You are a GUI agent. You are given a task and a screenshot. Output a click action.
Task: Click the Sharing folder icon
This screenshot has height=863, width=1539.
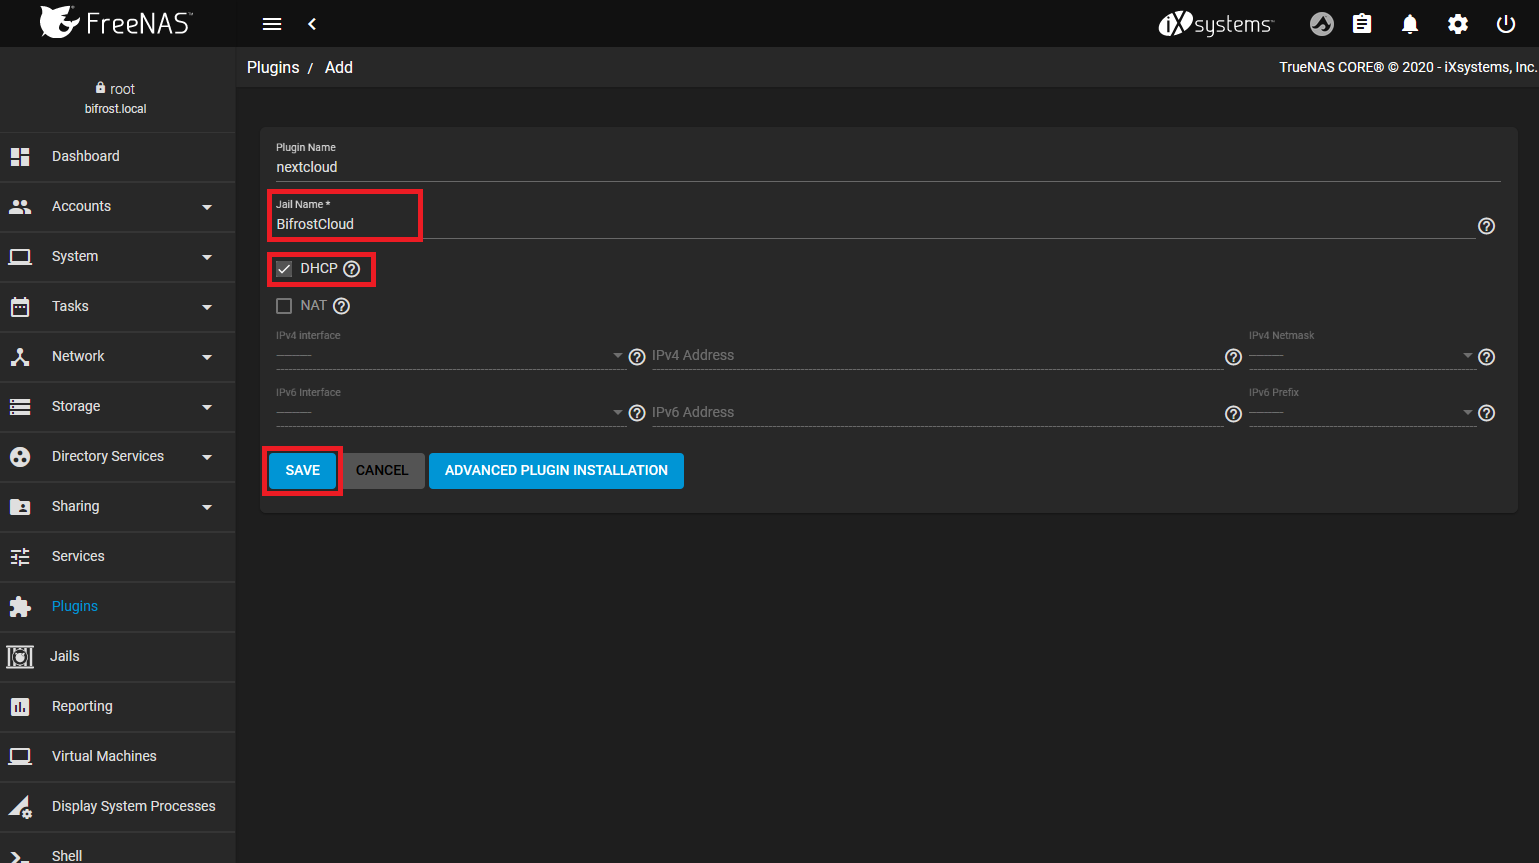click(20, 506)
